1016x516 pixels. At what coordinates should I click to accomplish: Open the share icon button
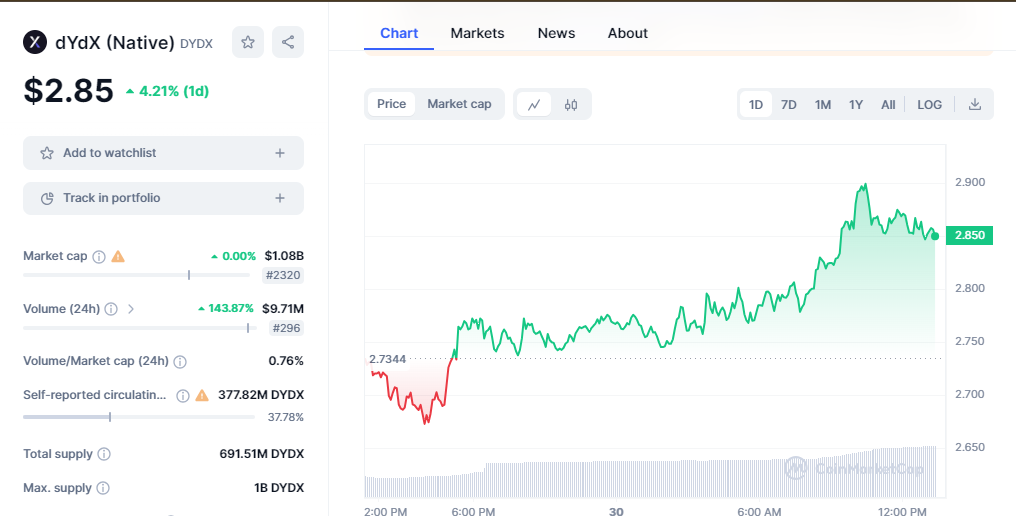point(288,42)
